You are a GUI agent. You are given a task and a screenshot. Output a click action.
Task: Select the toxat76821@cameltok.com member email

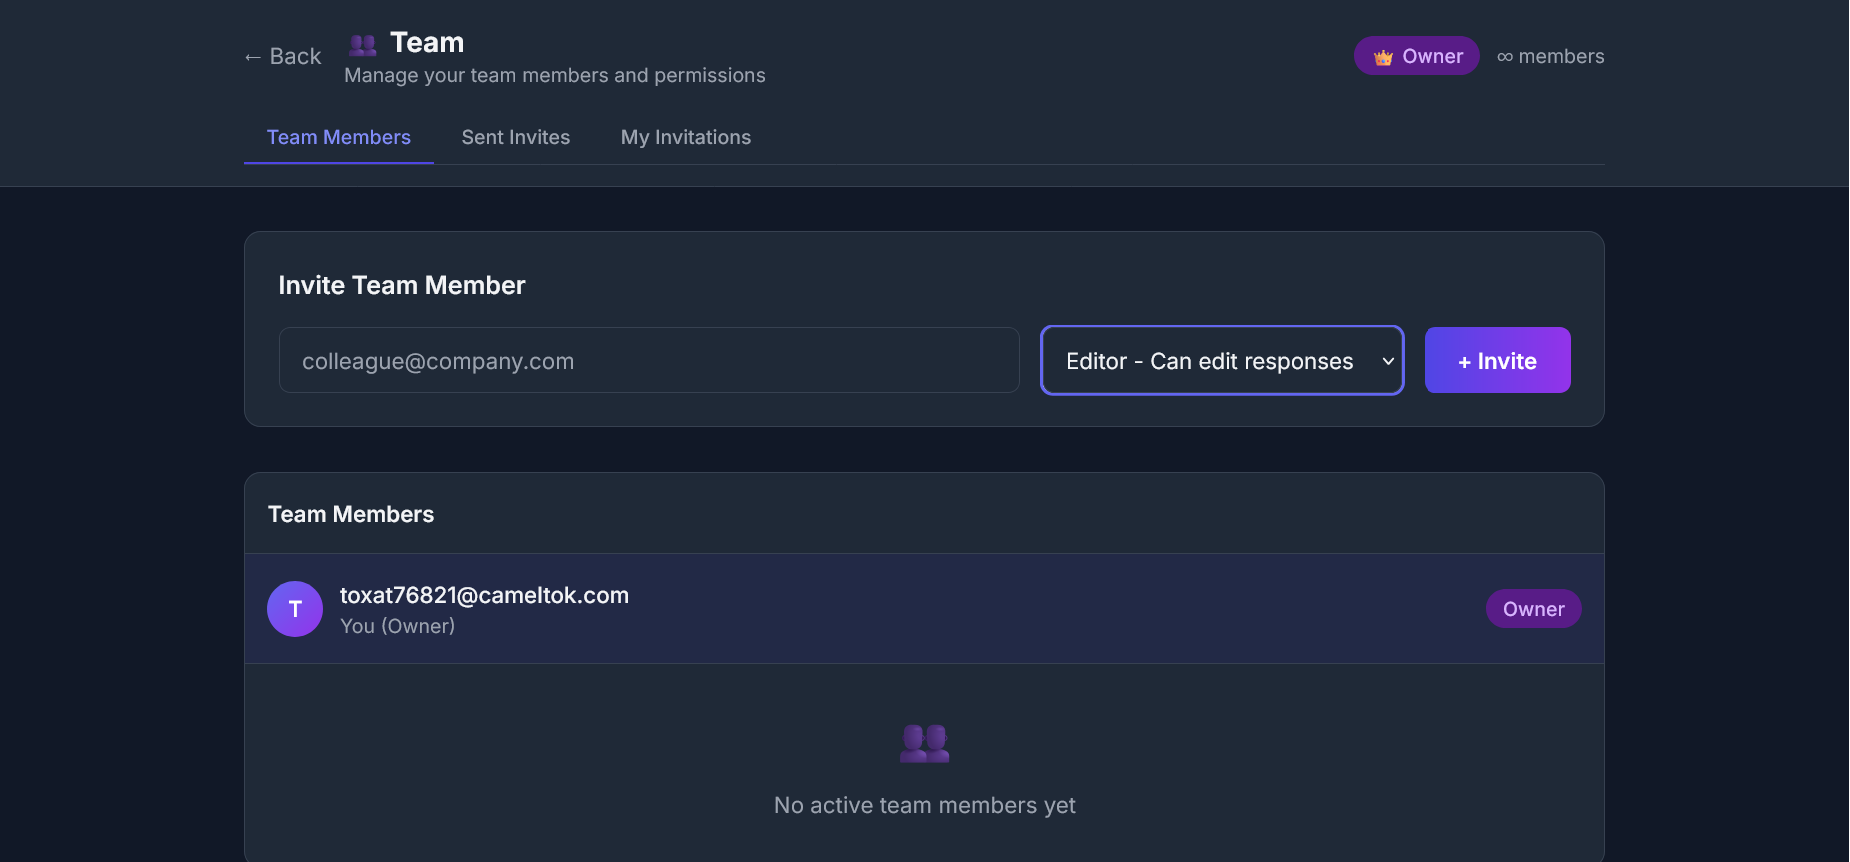[484, 595]
